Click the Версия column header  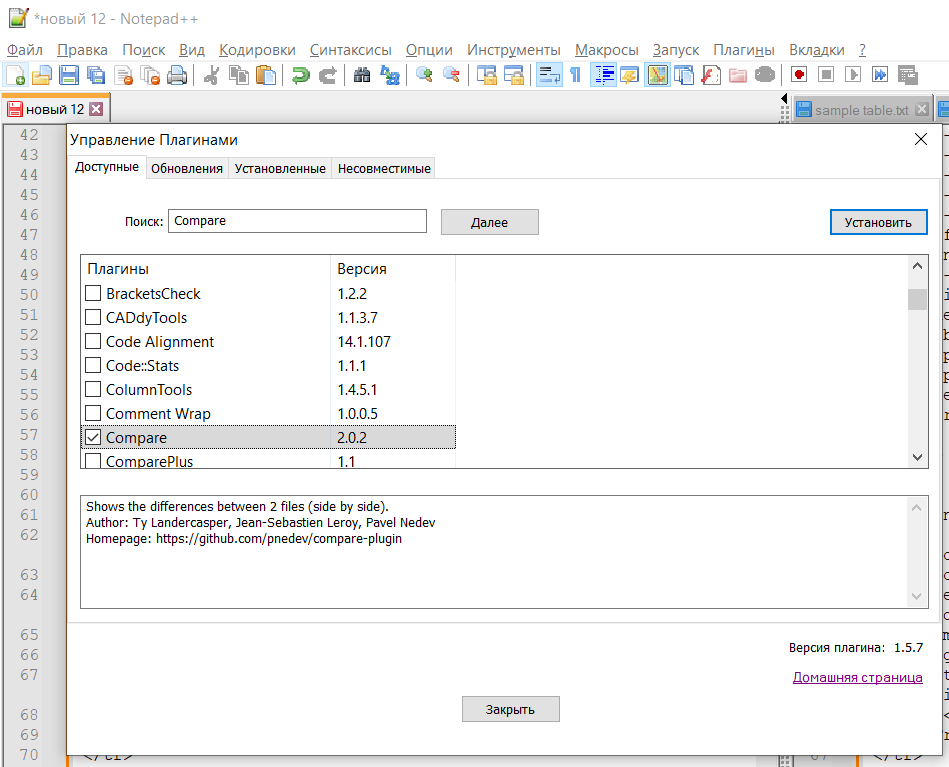tap(393, 269)
